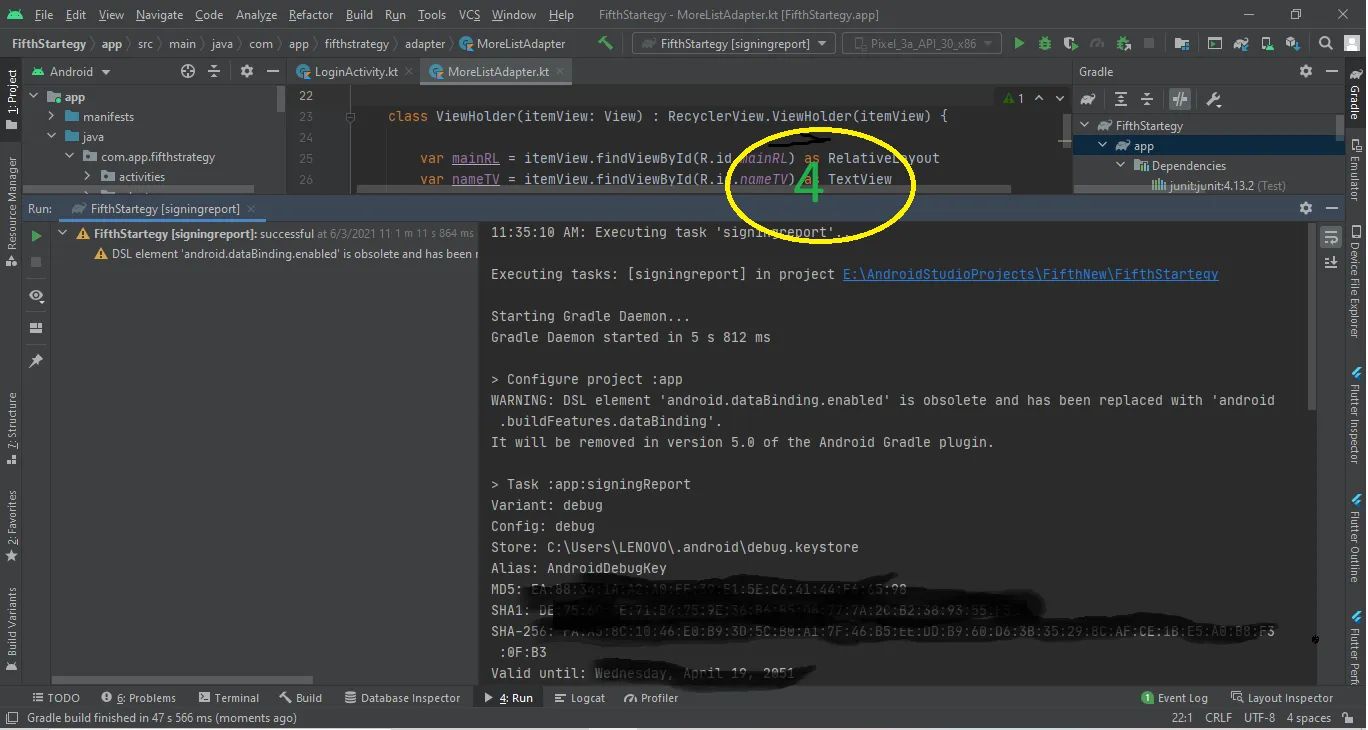Toggle the Run panel eye view filter
Screen dimensions: 1368x730
pos(36,296)
